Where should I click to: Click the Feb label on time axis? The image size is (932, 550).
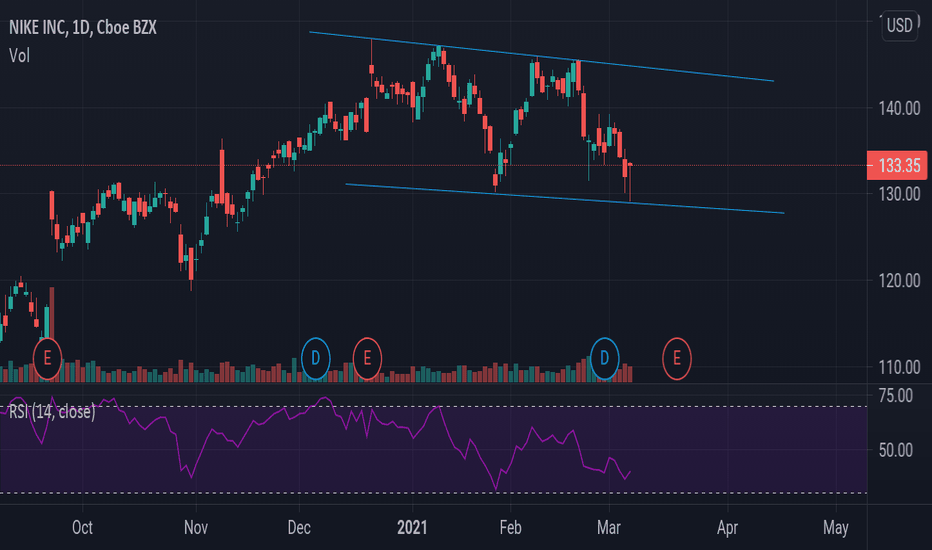pyautogui.click(x=510, y=527)
